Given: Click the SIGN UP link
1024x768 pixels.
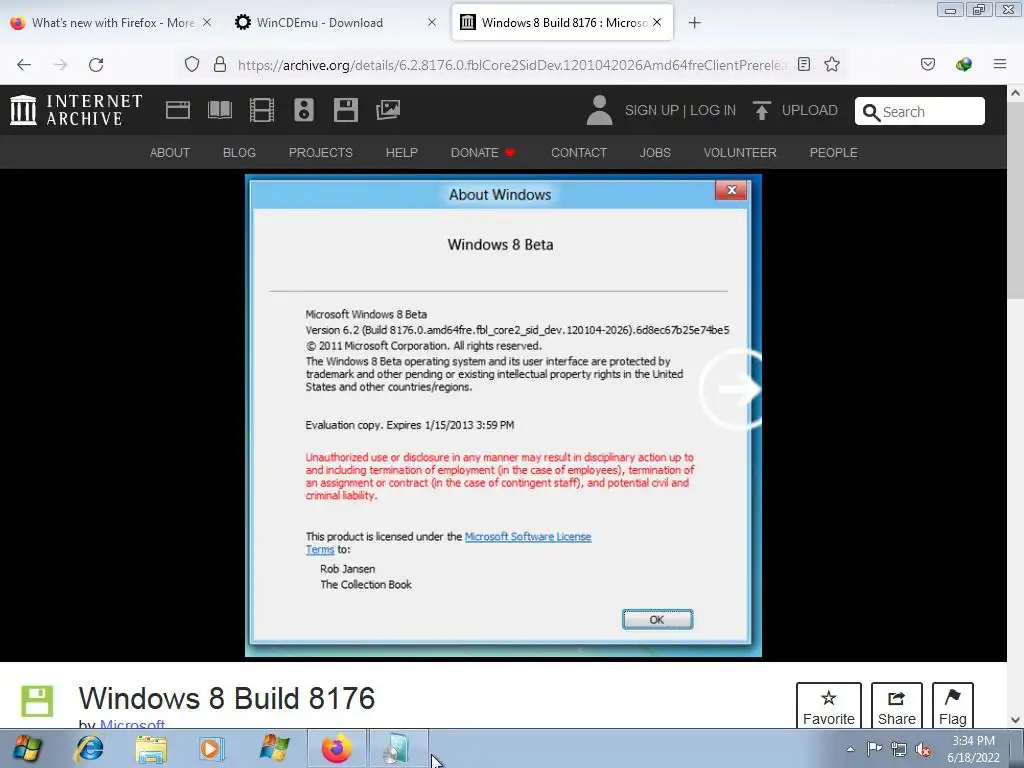Looking at the screenshot, I should 651,110.
